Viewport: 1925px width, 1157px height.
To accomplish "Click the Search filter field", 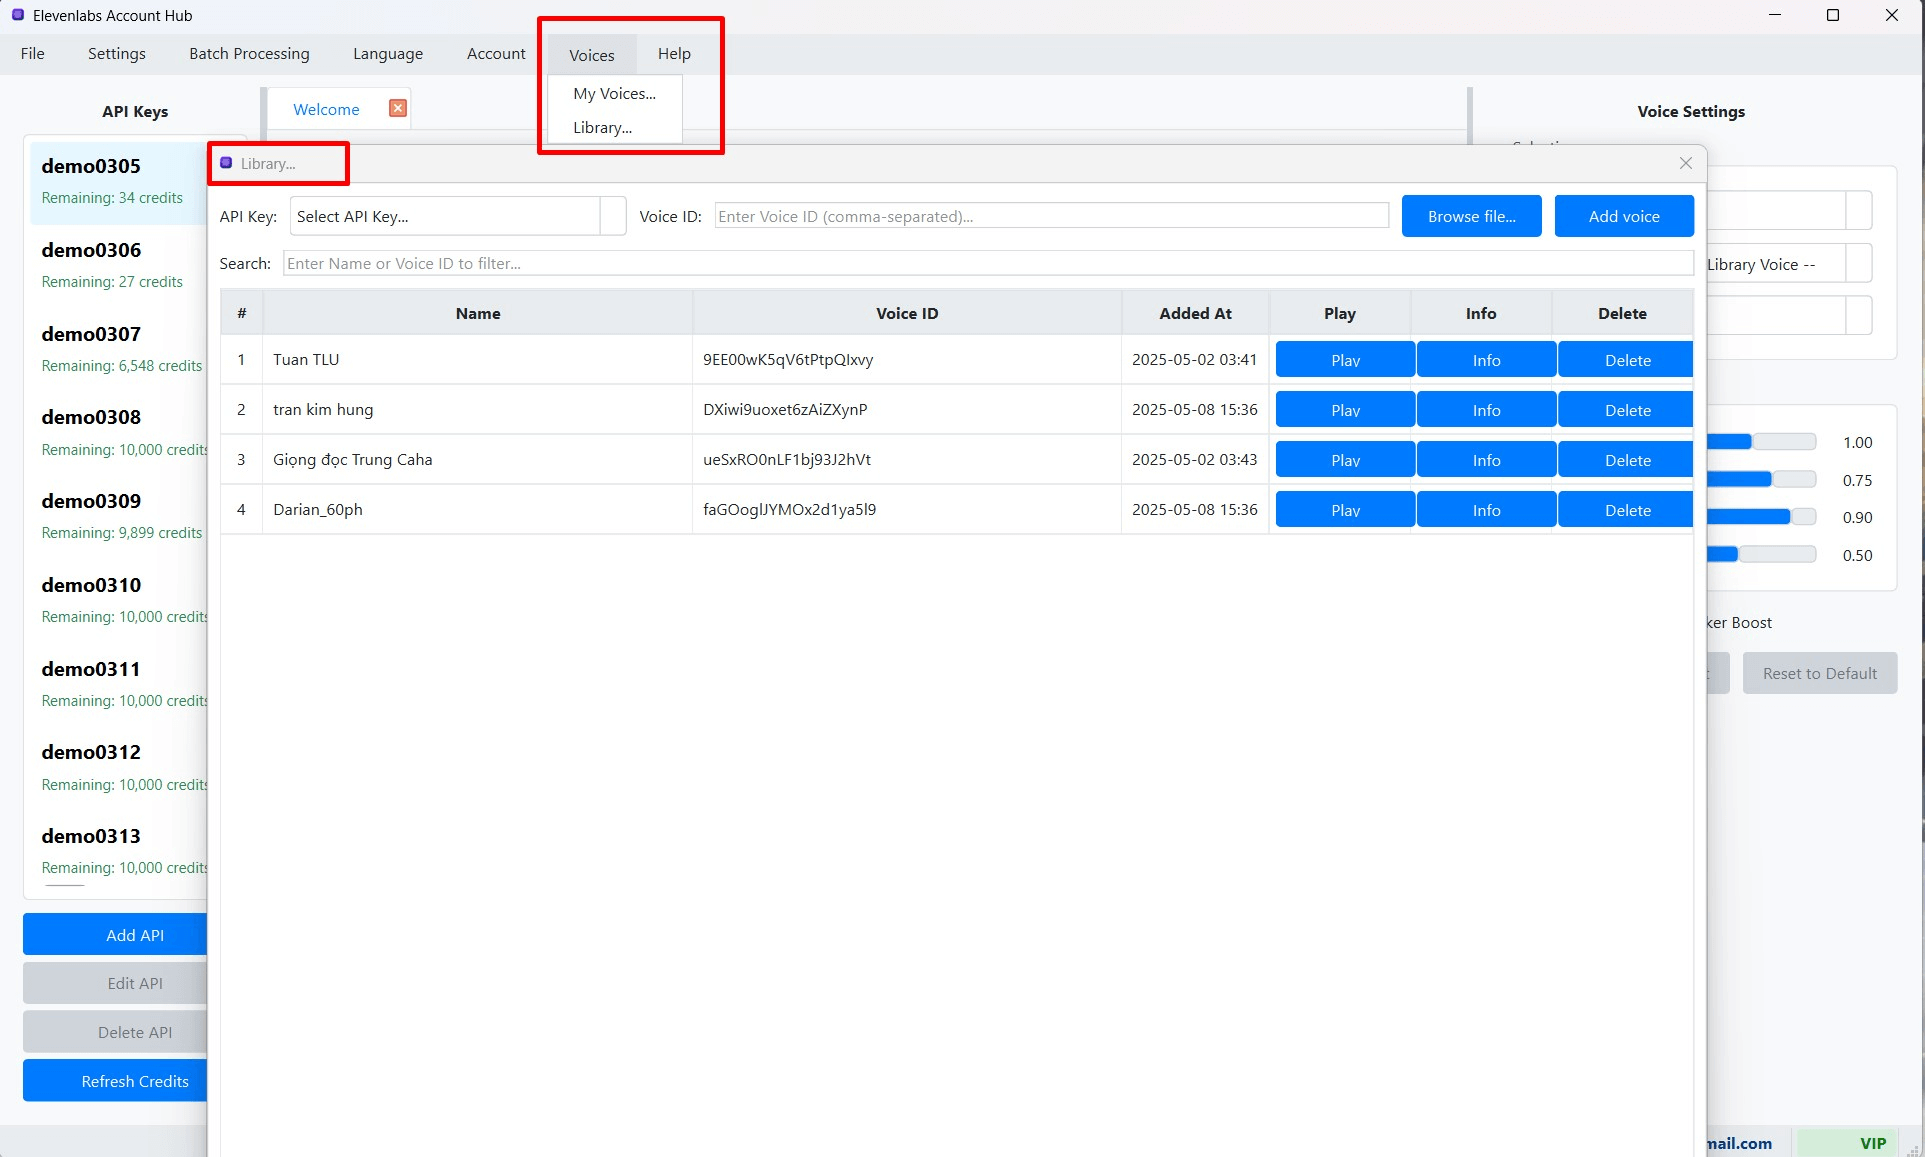I will (987, 263).
